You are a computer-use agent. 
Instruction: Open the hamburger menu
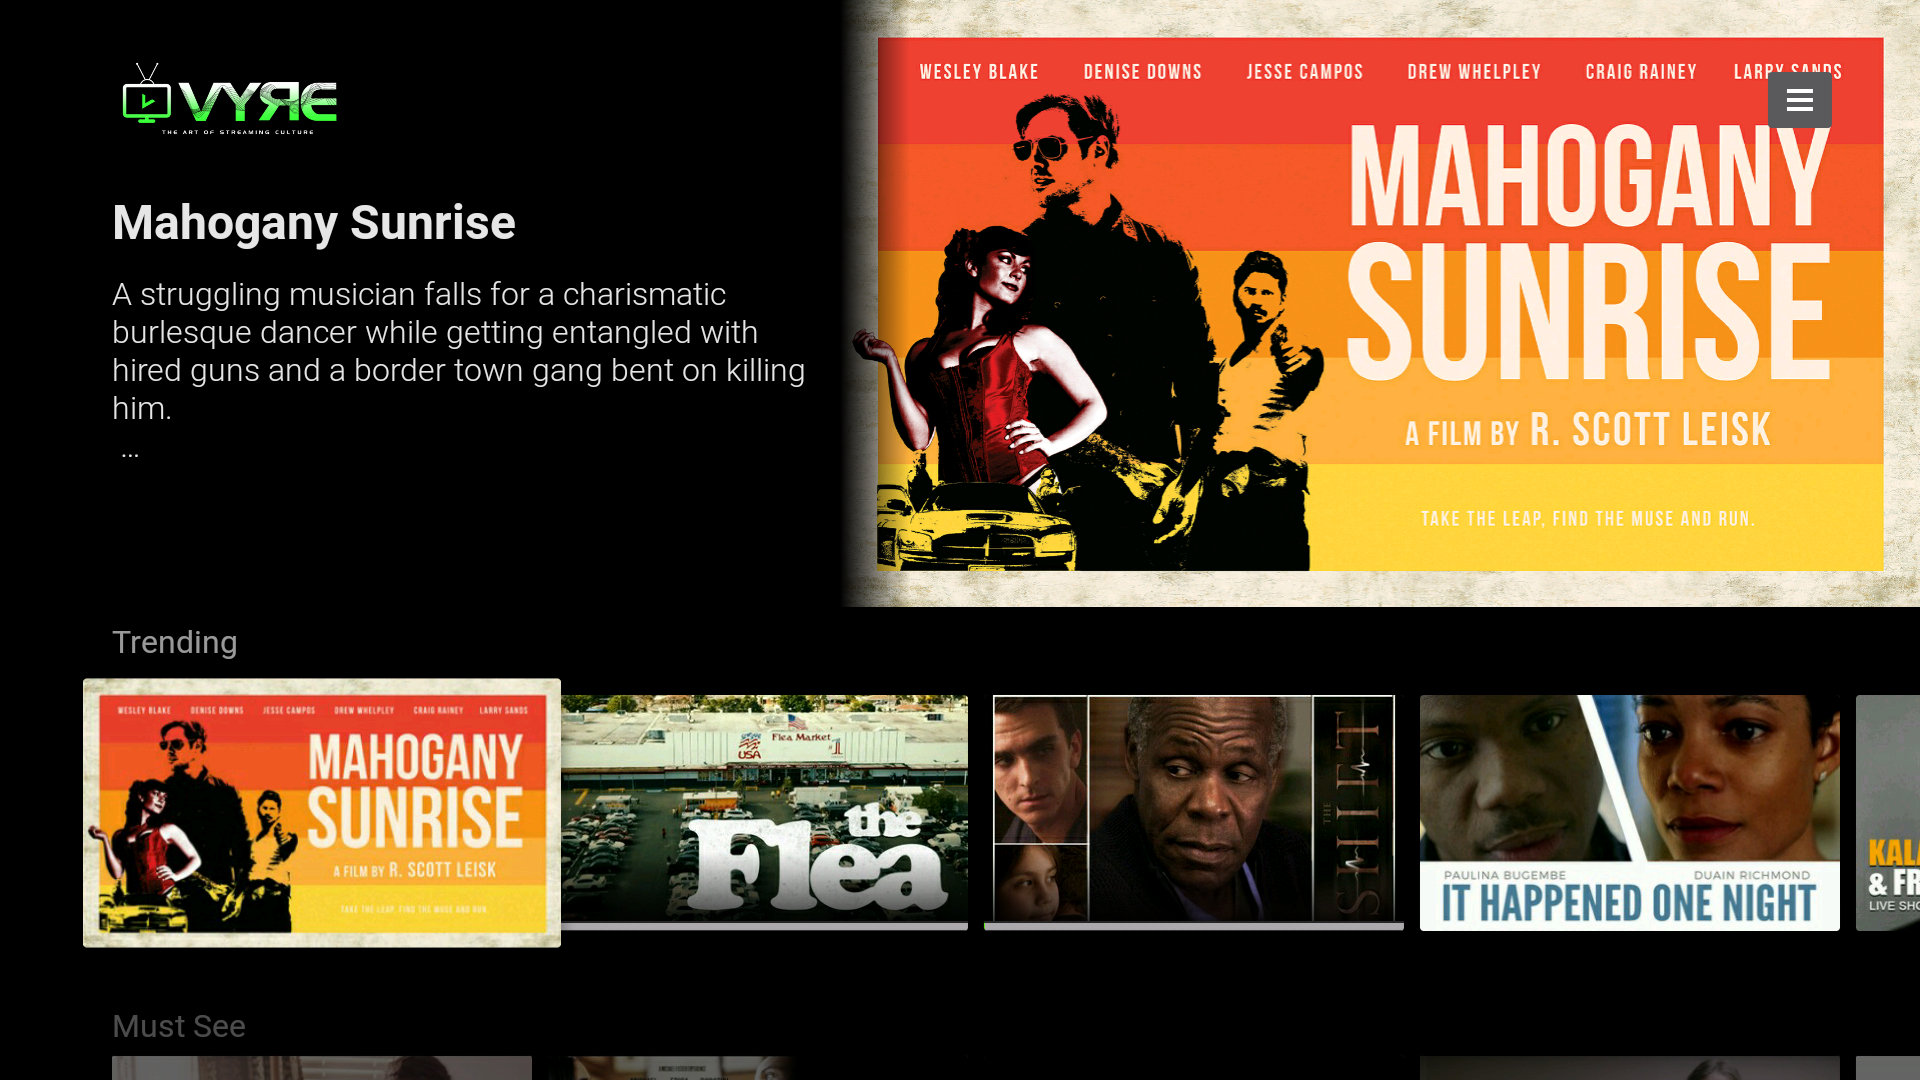(x=1799, y=100)
